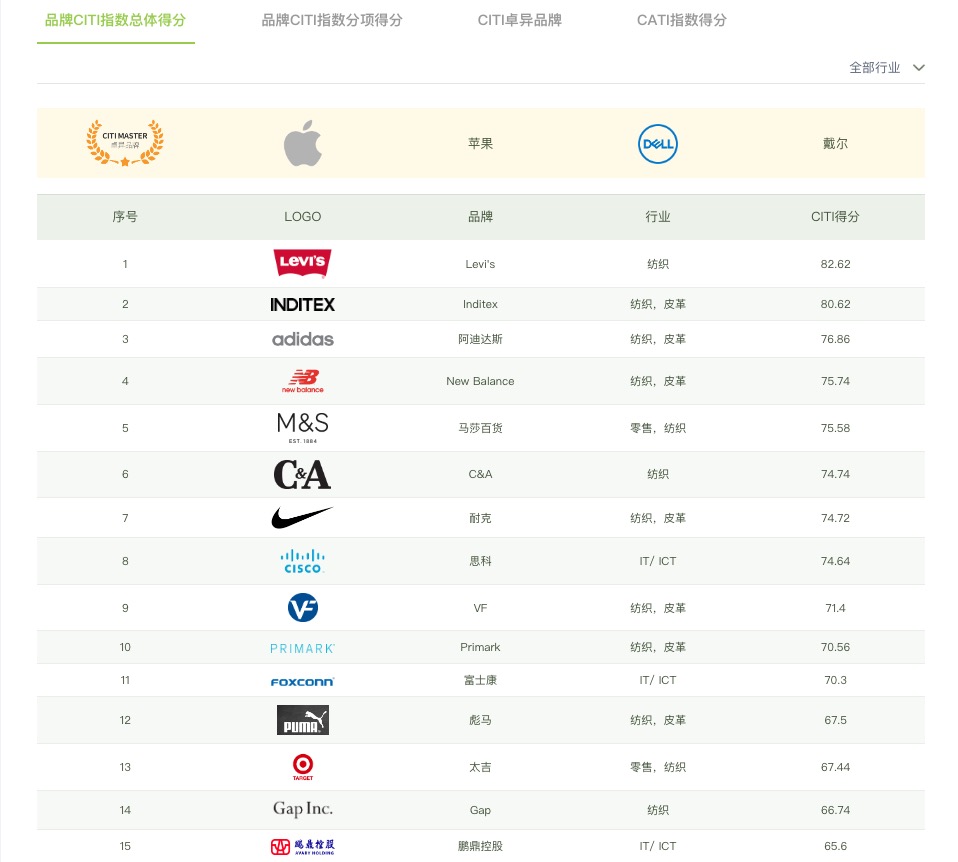Select the 彪马 brand cell
This screenshot has height=862, width=958.
480,720
